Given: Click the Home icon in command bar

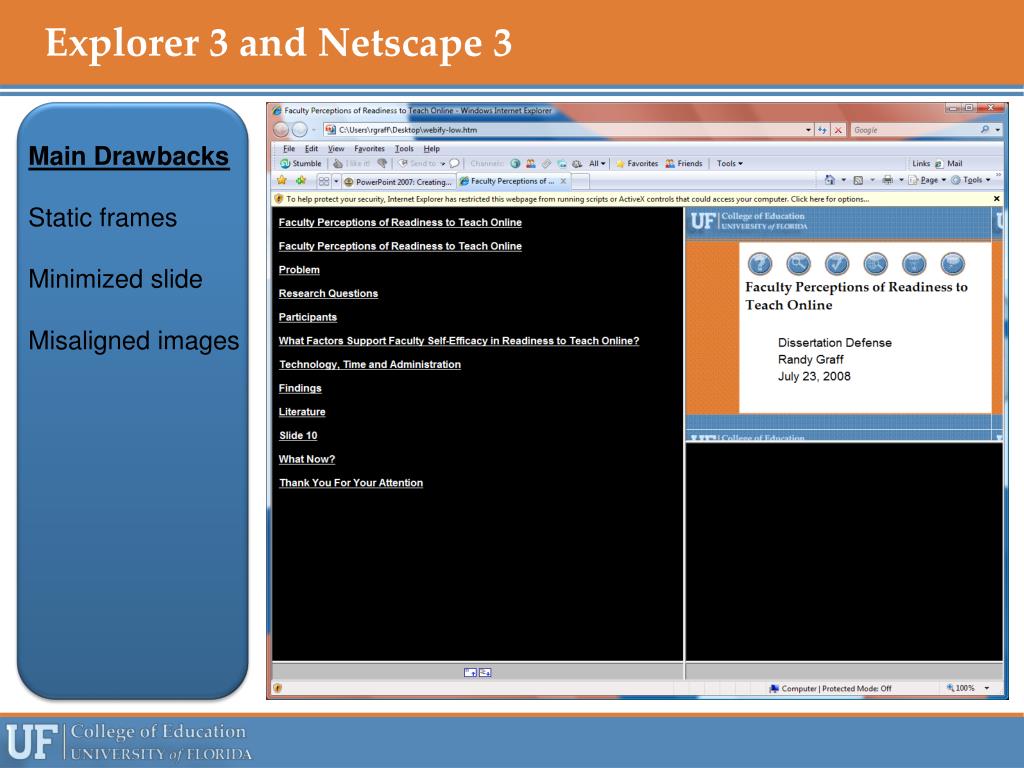Looking at the screenshot, I should pos(829,180).
